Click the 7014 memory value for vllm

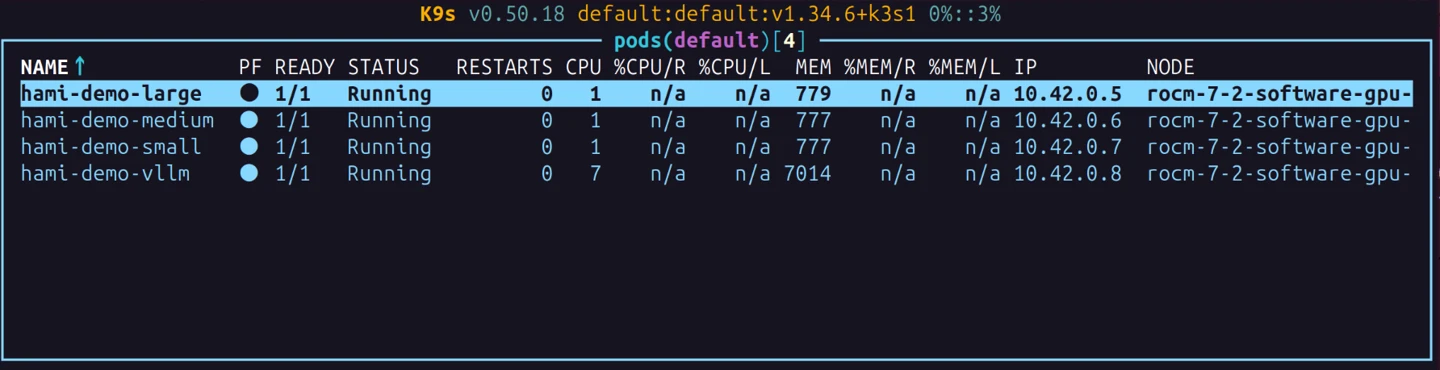tap(807, 174)
